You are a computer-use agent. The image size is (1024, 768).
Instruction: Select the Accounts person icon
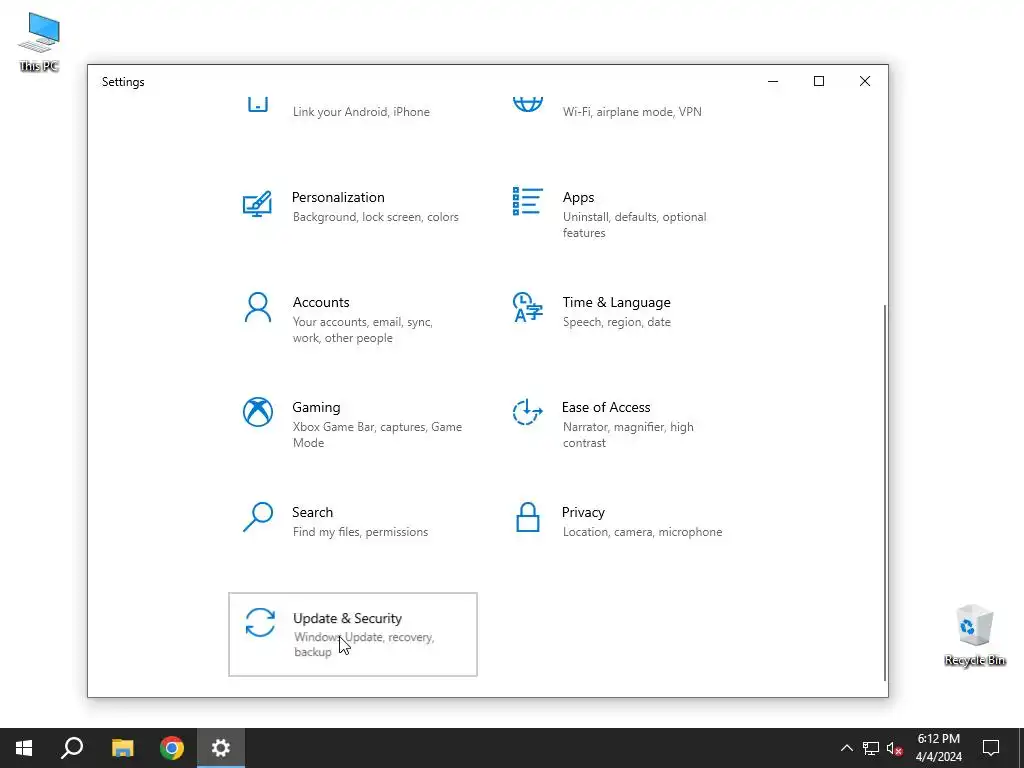click(257, 308)
